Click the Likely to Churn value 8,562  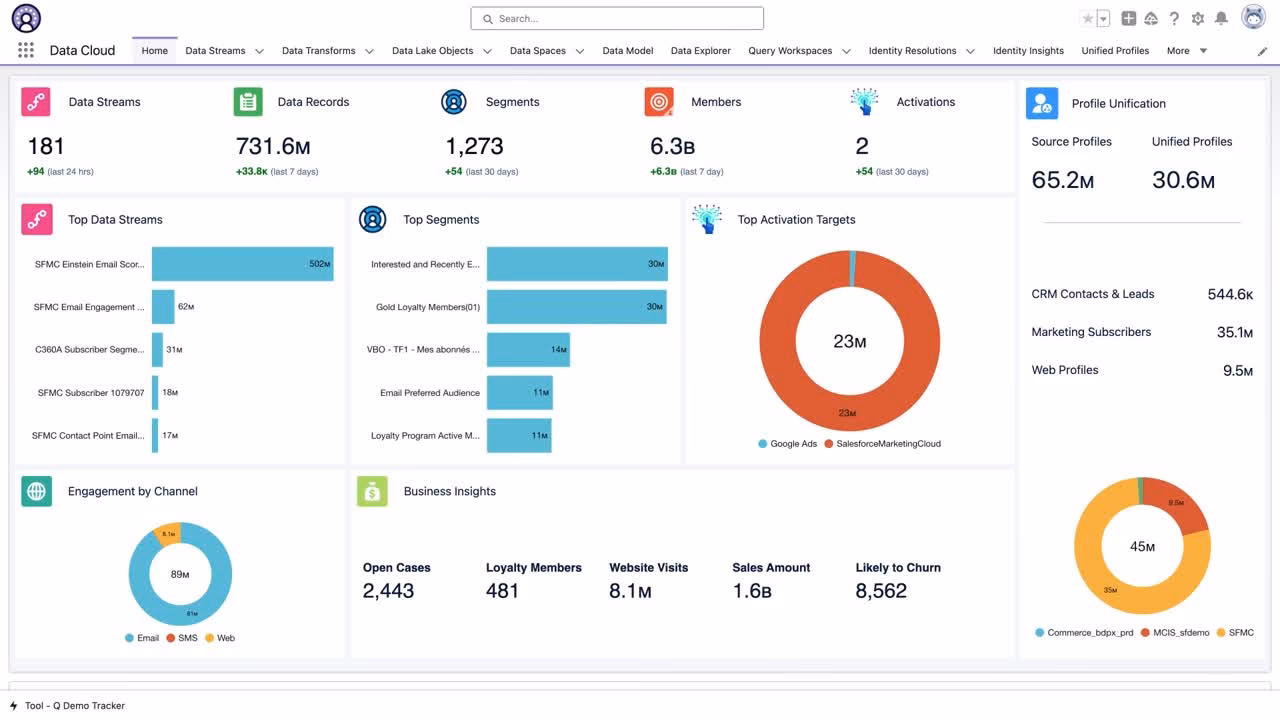pos(881,591)
